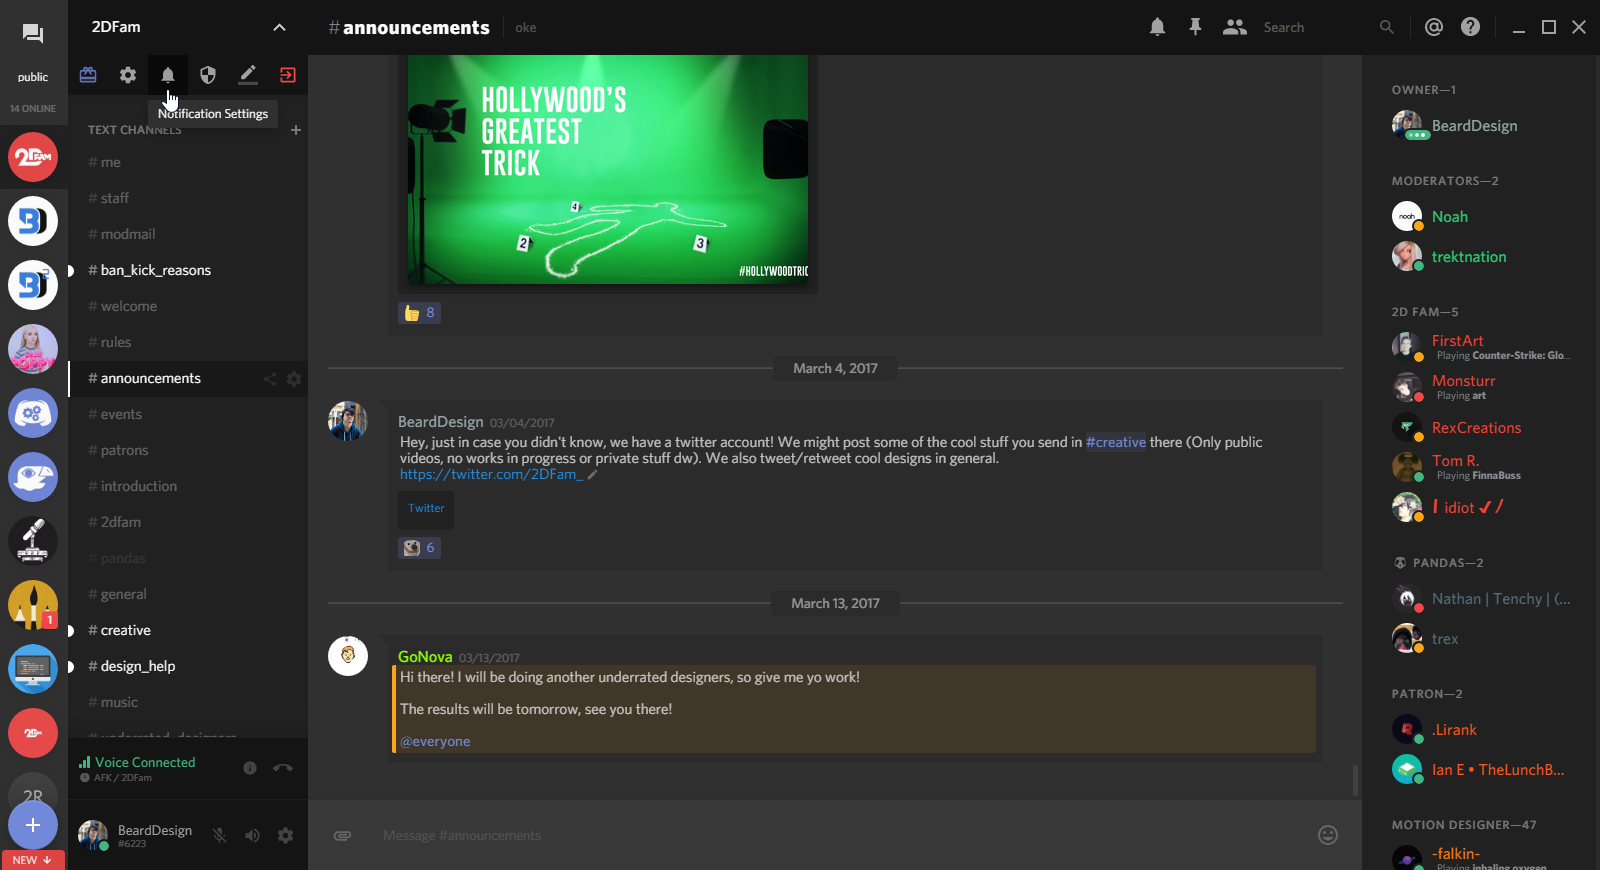
Task: Open the #2dfam channel
Action: 187,522
